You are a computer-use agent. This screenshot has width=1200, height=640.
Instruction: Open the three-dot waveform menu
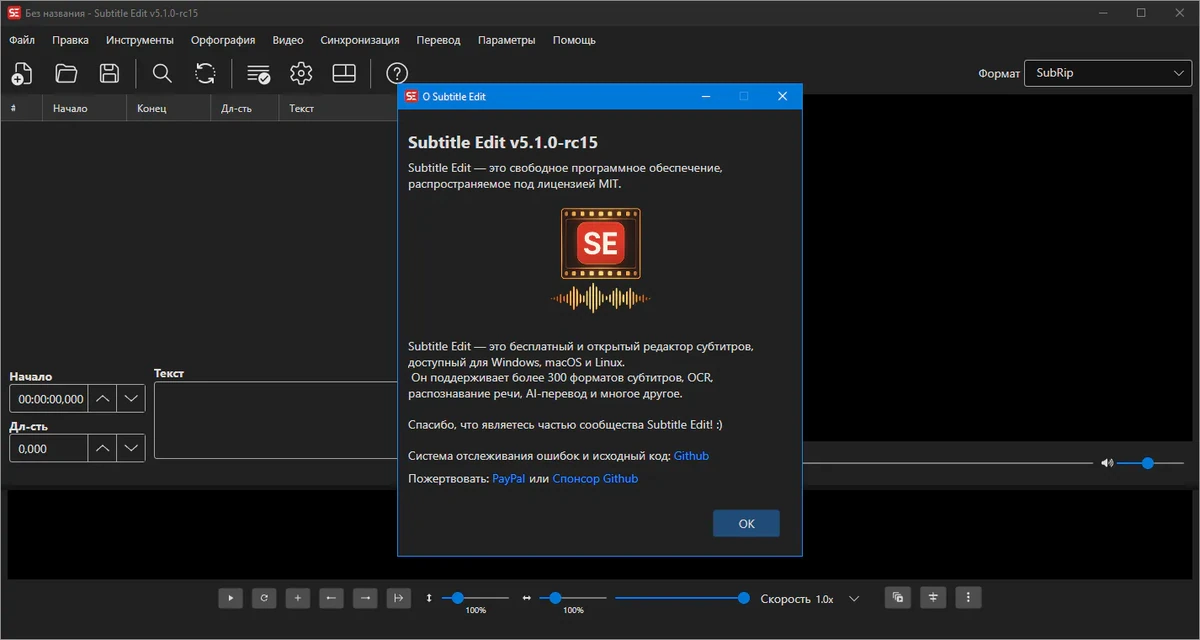click(968, 598)
